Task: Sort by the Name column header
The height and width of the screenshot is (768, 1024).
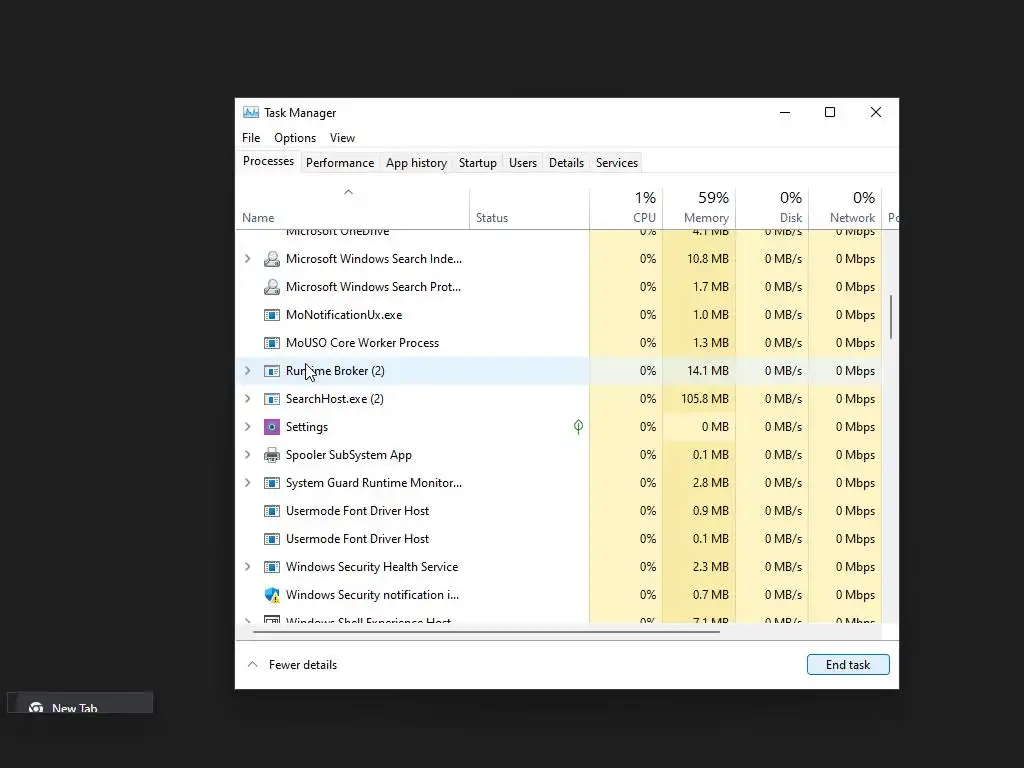Action: coord(352,208)
